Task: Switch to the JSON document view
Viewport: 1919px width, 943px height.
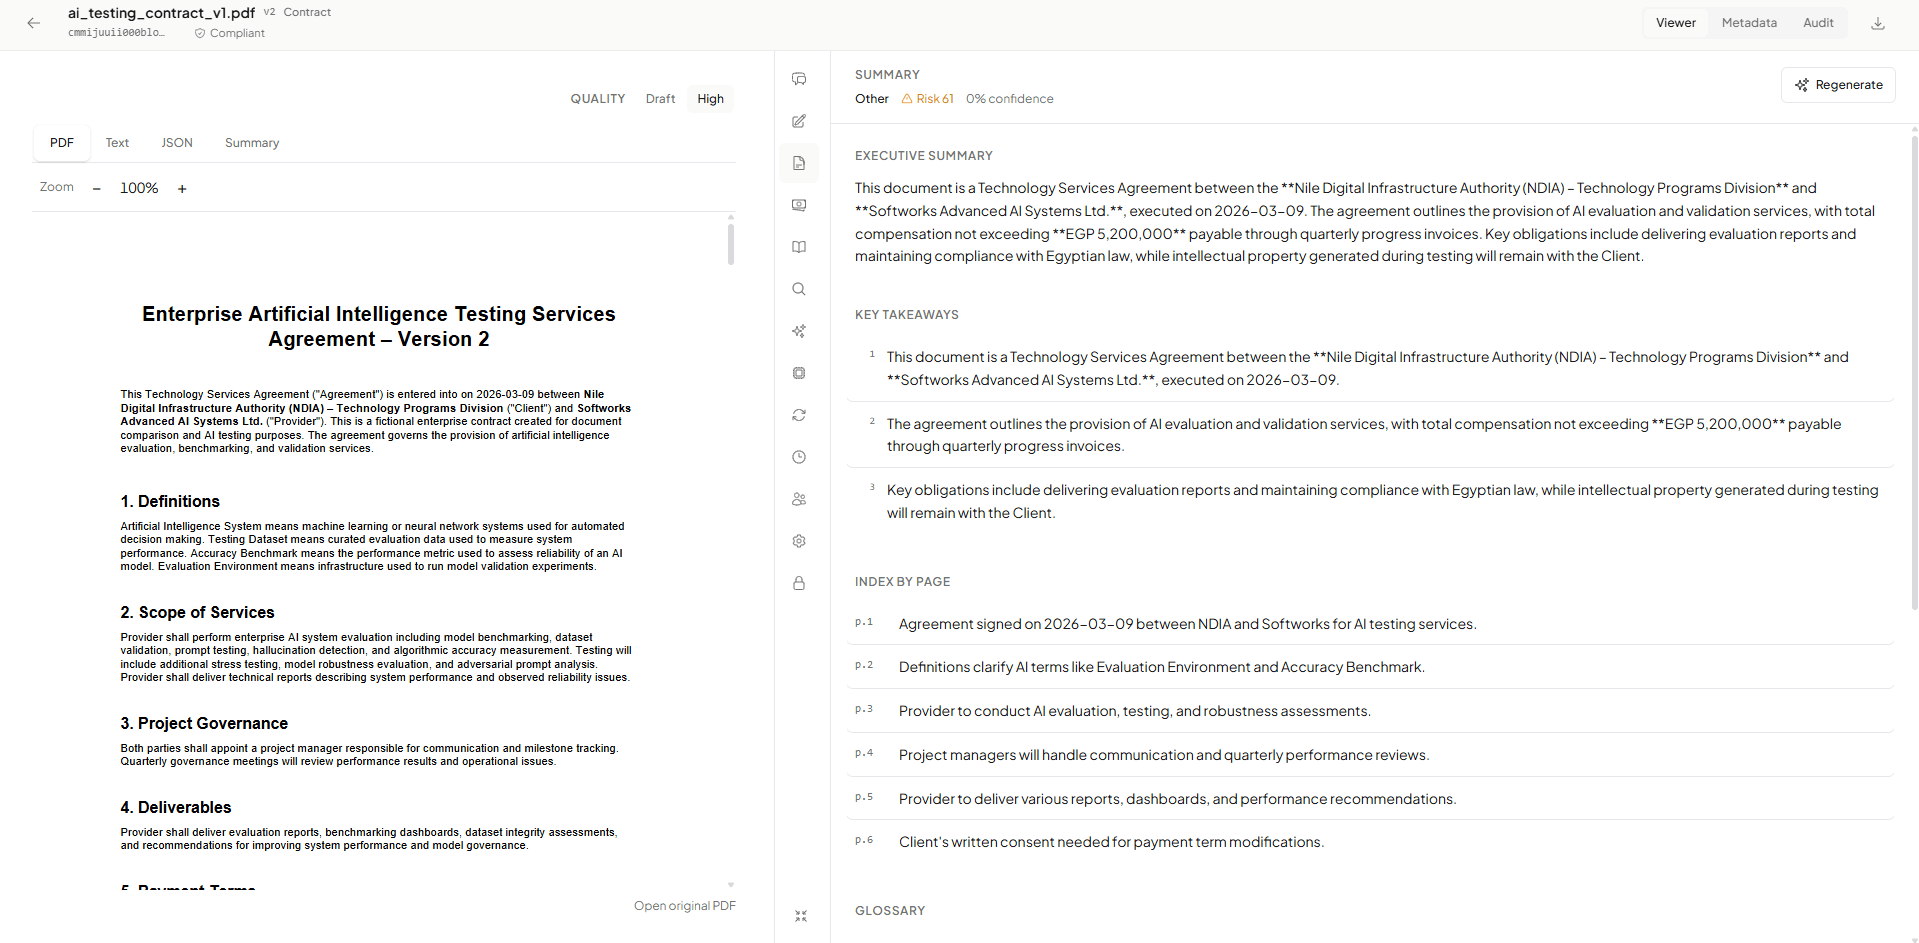Action: [176, 142]
